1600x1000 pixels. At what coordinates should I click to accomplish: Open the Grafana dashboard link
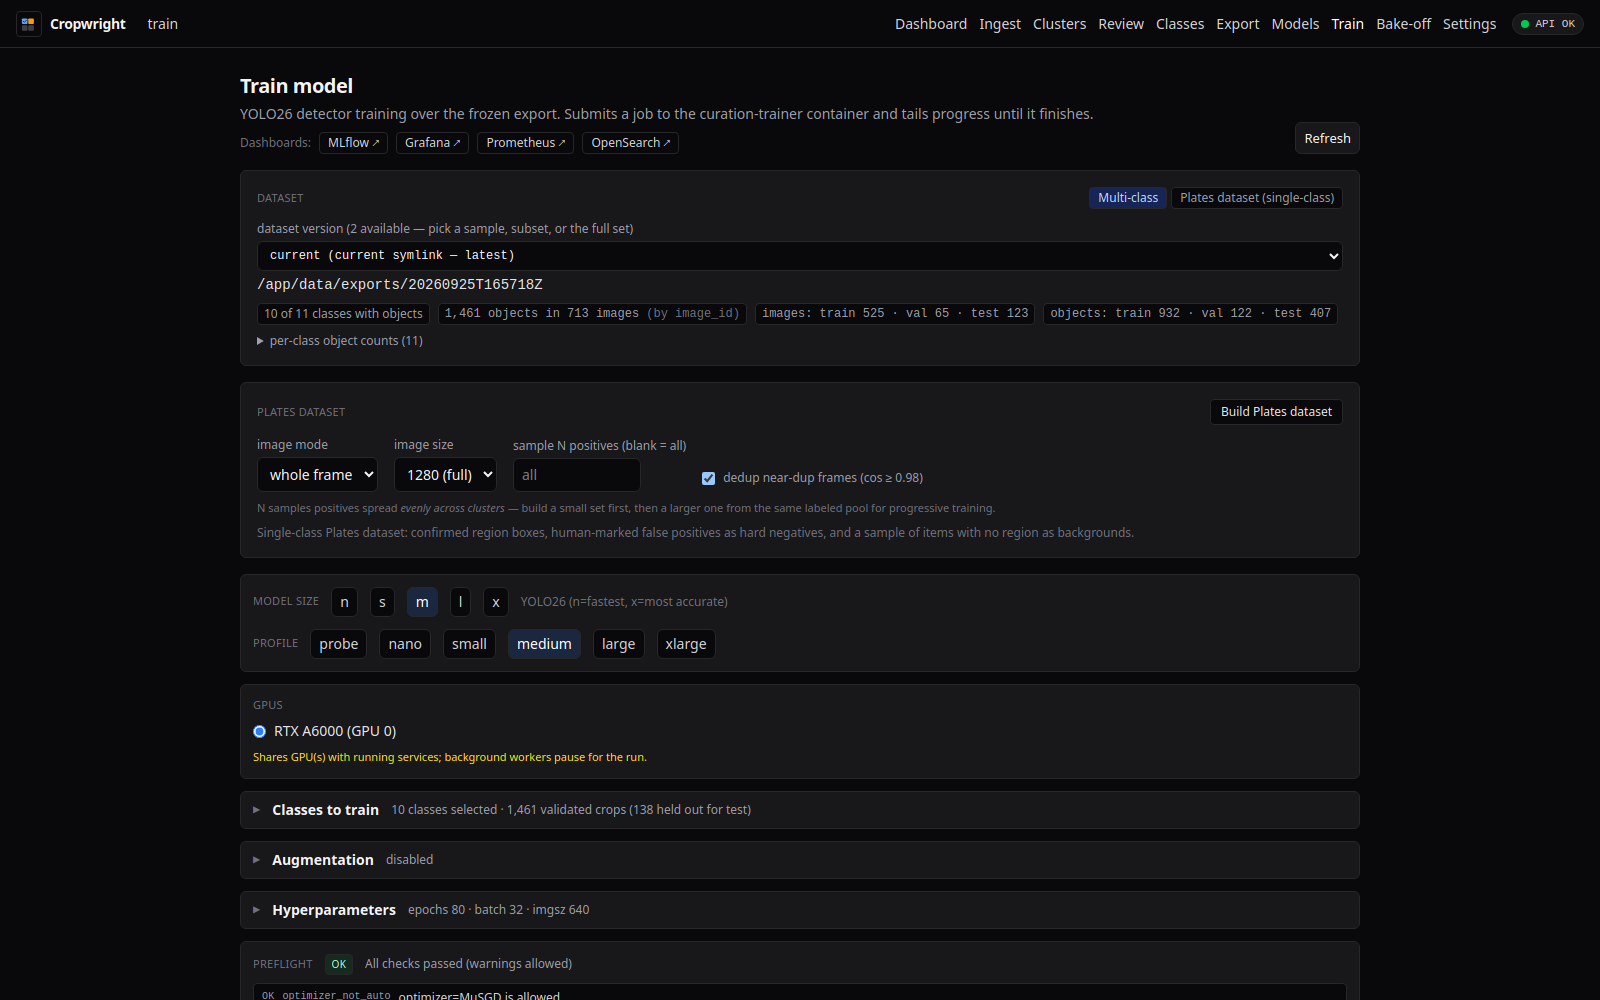click(x=432, y=143)
